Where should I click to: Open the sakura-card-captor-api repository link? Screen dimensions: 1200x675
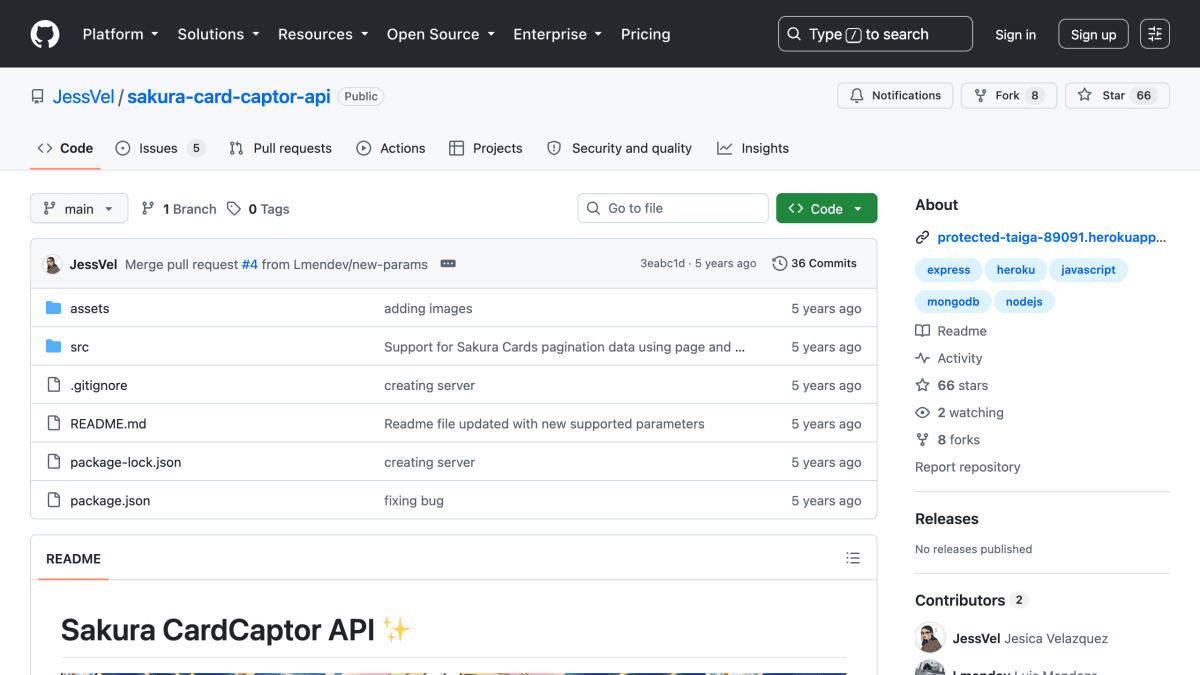click(228, 97)
